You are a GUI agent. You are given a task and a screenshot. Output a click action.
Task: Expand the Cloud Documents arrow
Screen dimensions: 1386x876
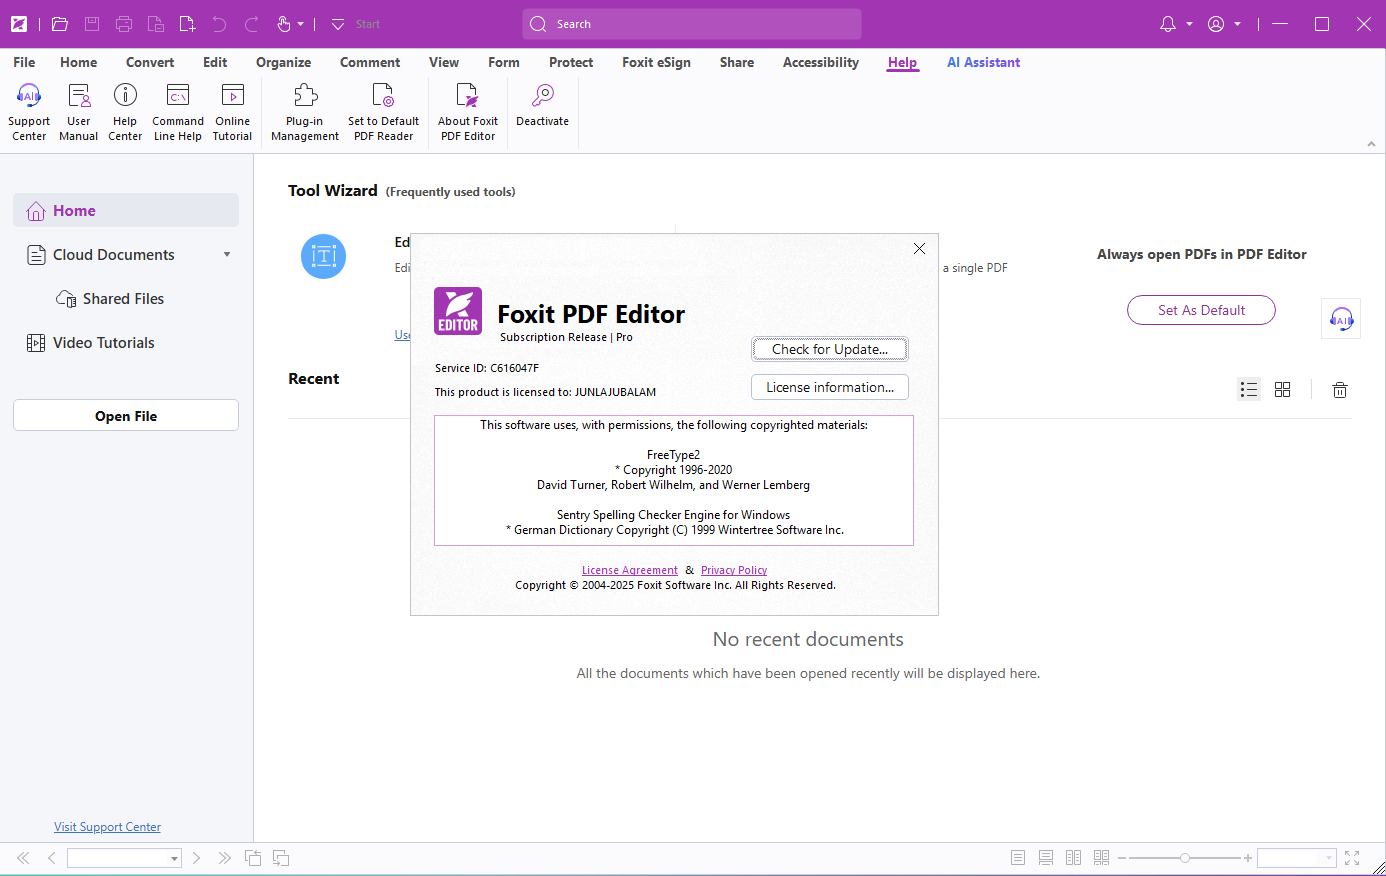point(227,254)
